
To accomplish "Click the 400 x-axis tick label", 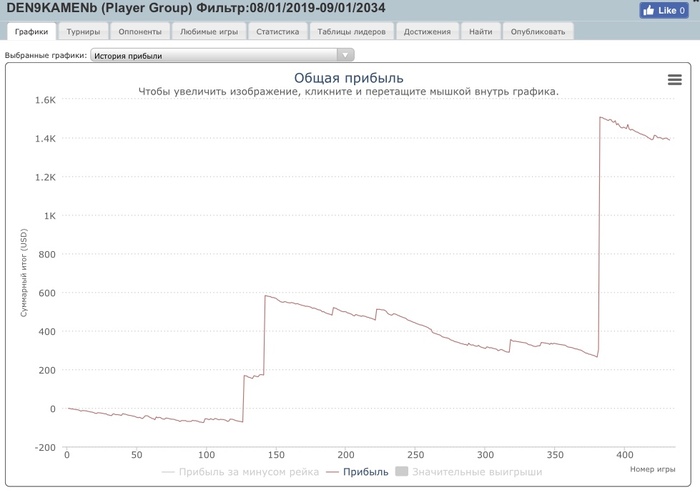I will 625,455.
